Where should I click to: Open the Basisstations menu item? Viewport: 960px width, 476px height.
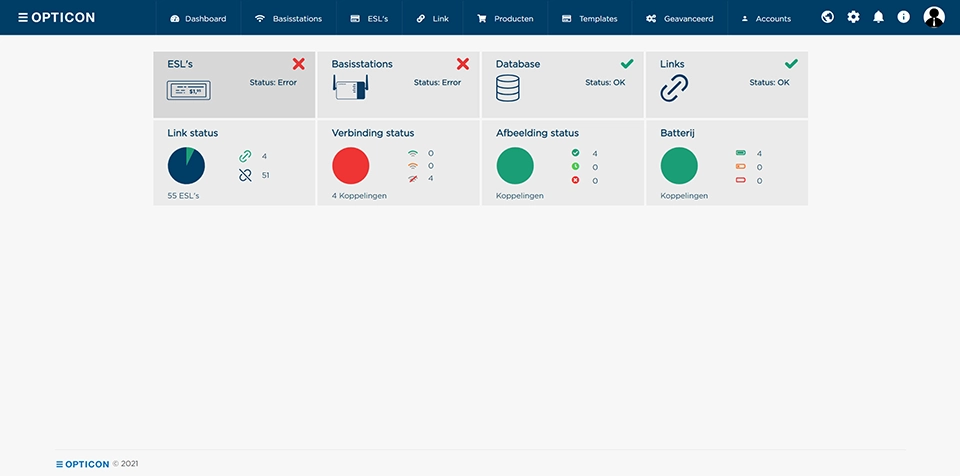tap(288, 18)
